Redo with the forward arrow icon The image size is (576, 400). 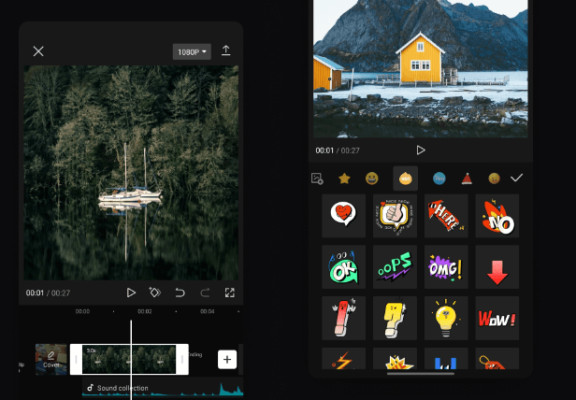pos(205,293)
